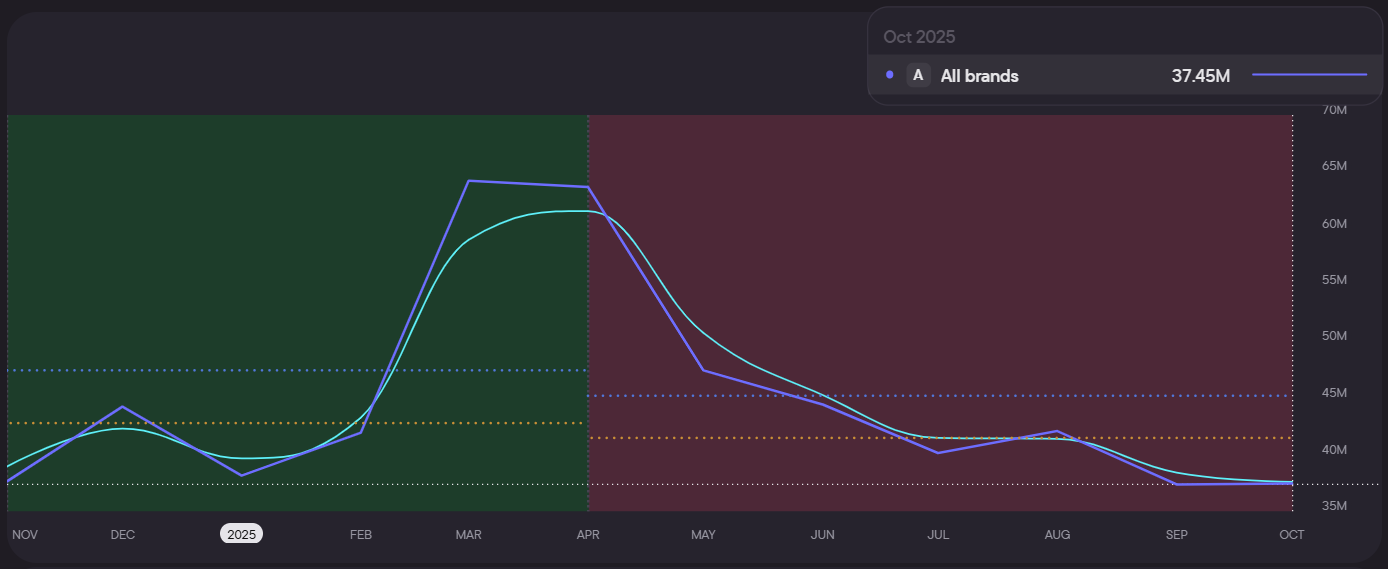This screenshot has width=1388, height=569.
Task: Select the JUL month label
Action: (938, 534)
